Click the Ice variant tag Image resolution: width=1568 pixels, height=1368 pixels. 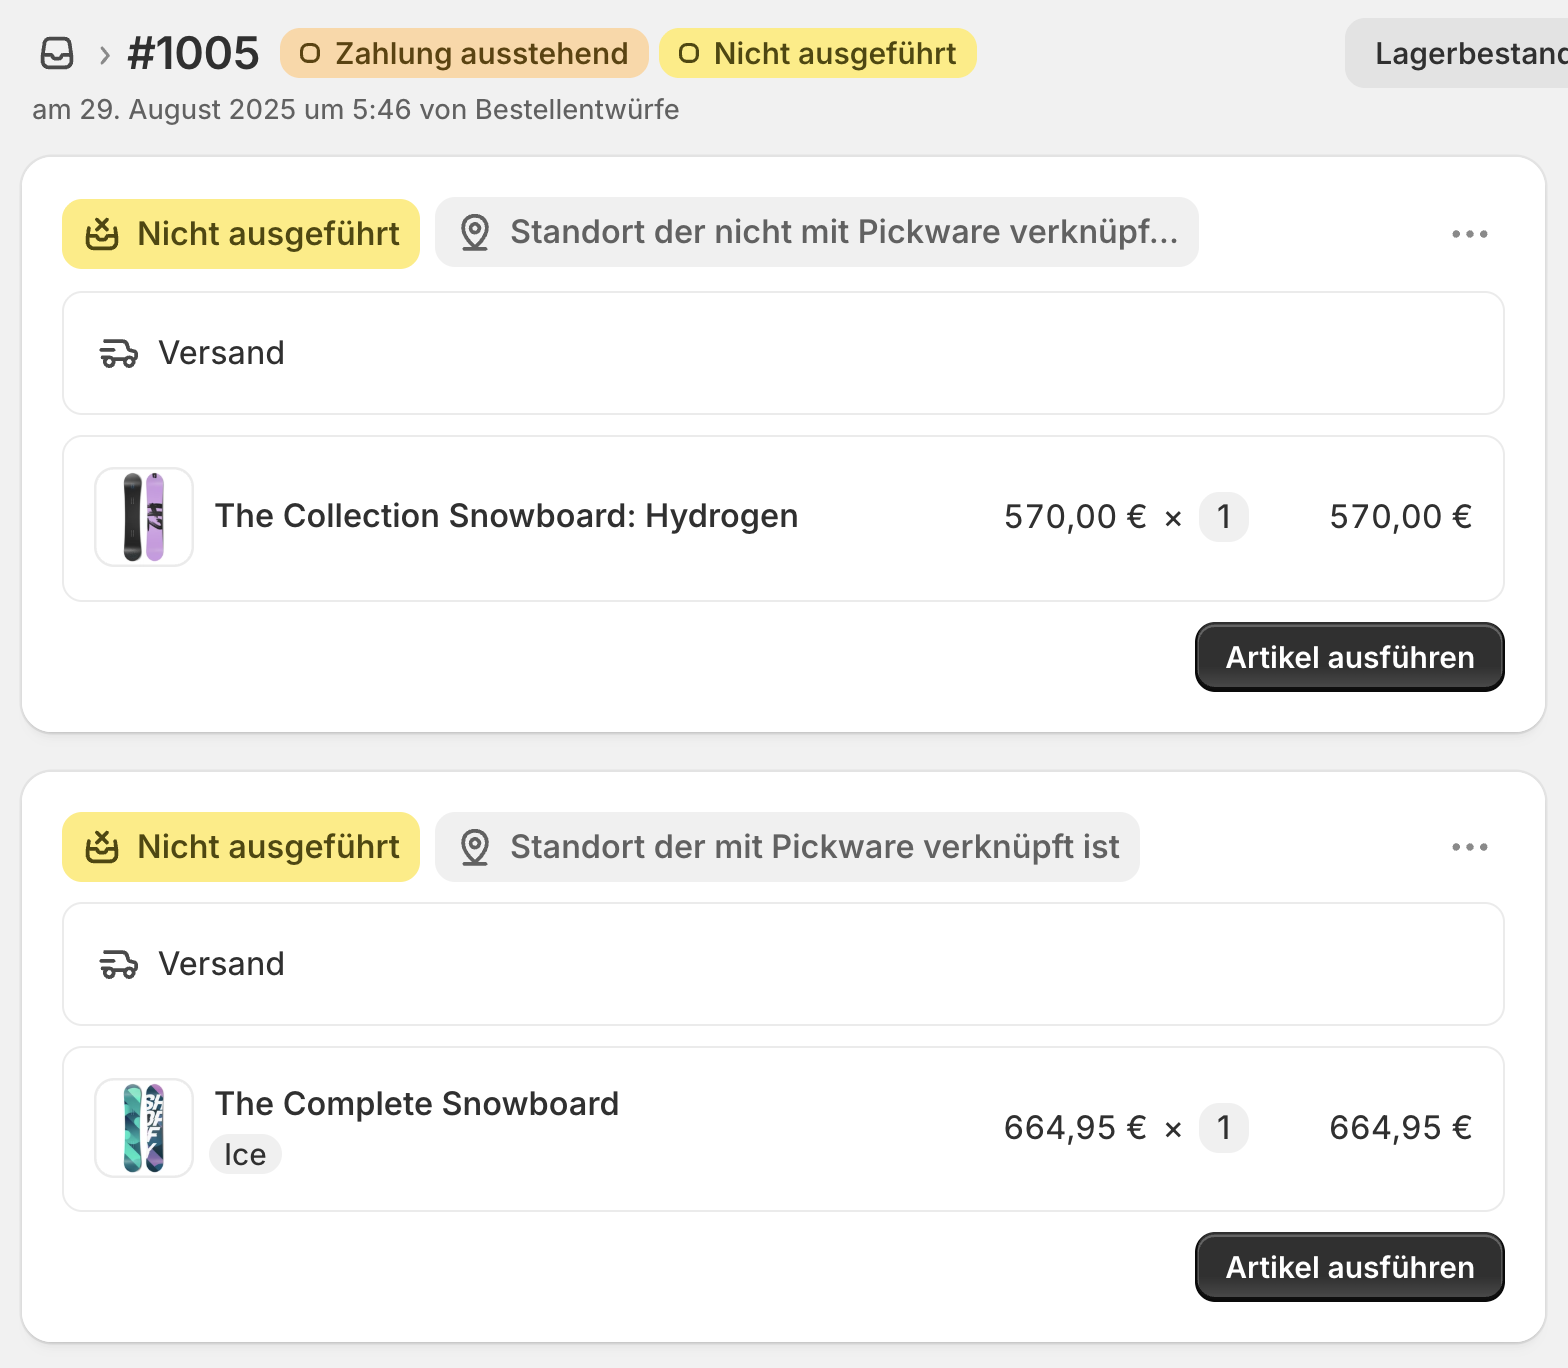point(245,1154)
